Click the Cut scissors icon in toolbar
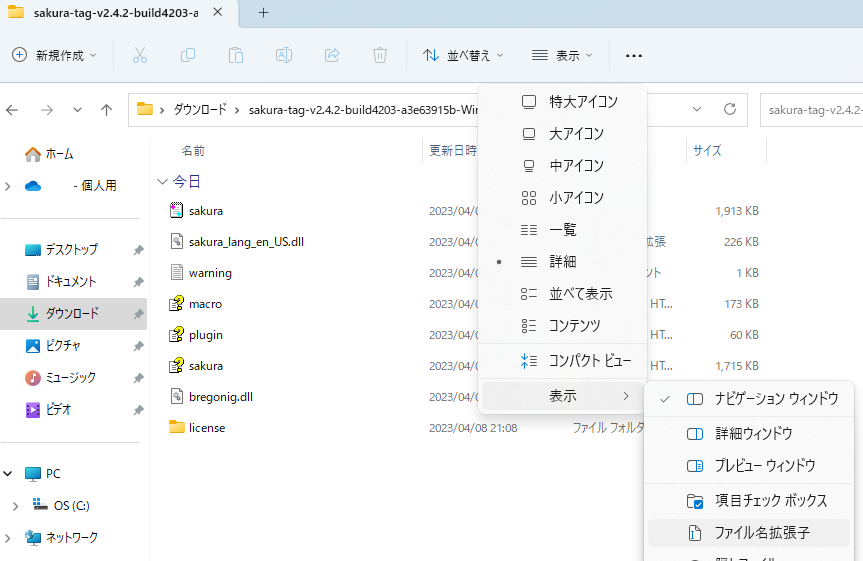 coord(140,55)
